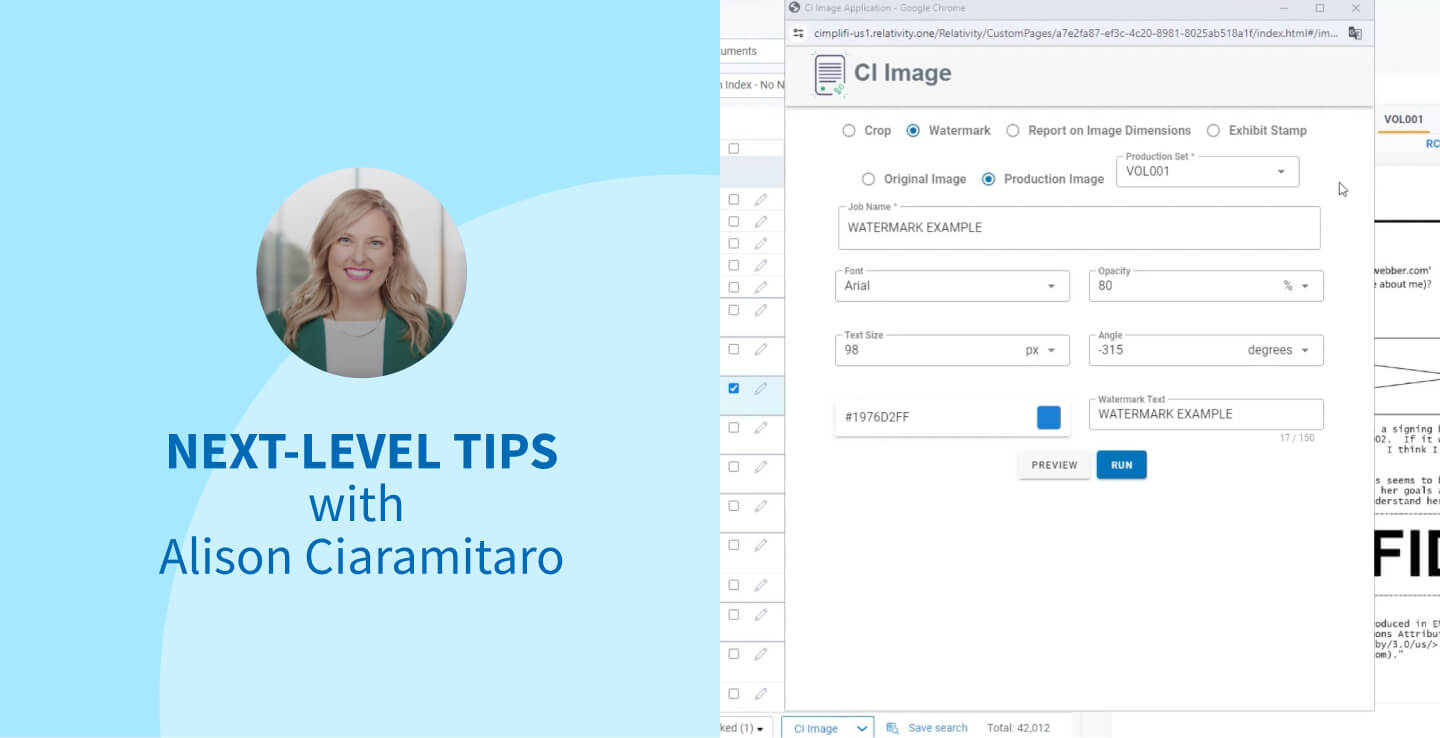Open the Angle units degrees dropdown
Viewport: 1440px width, 738px height.
point(1303,350)
